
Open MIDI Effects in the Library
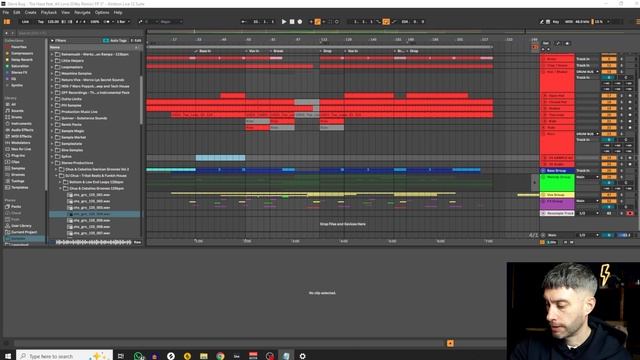tap(21, 136)
